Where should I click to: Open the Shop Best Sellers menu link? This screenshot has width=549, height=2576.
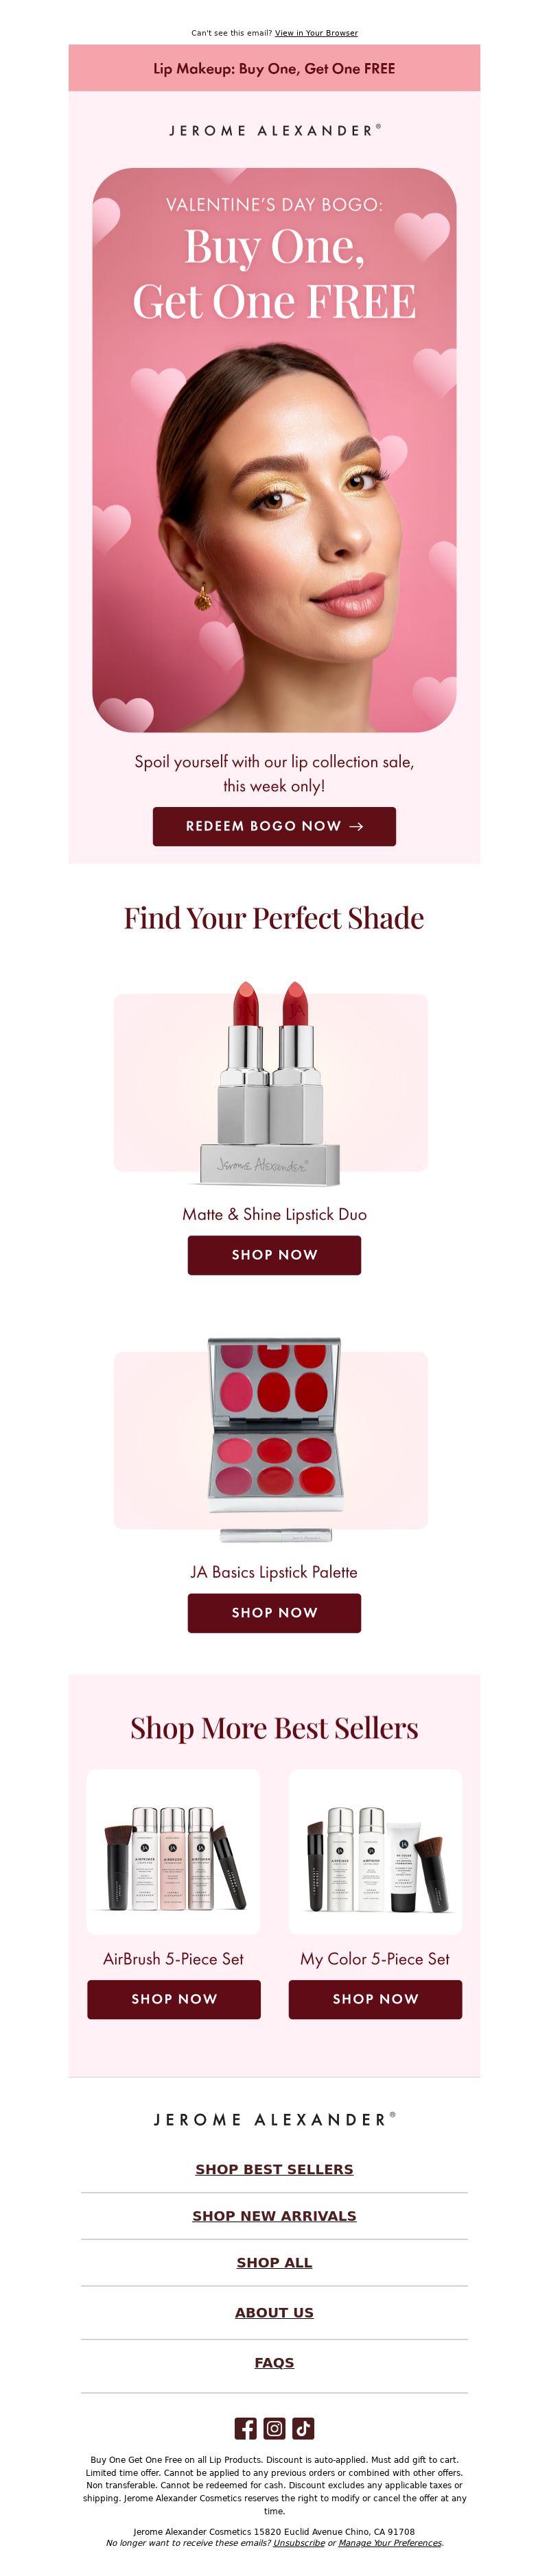coord(274,2169)
